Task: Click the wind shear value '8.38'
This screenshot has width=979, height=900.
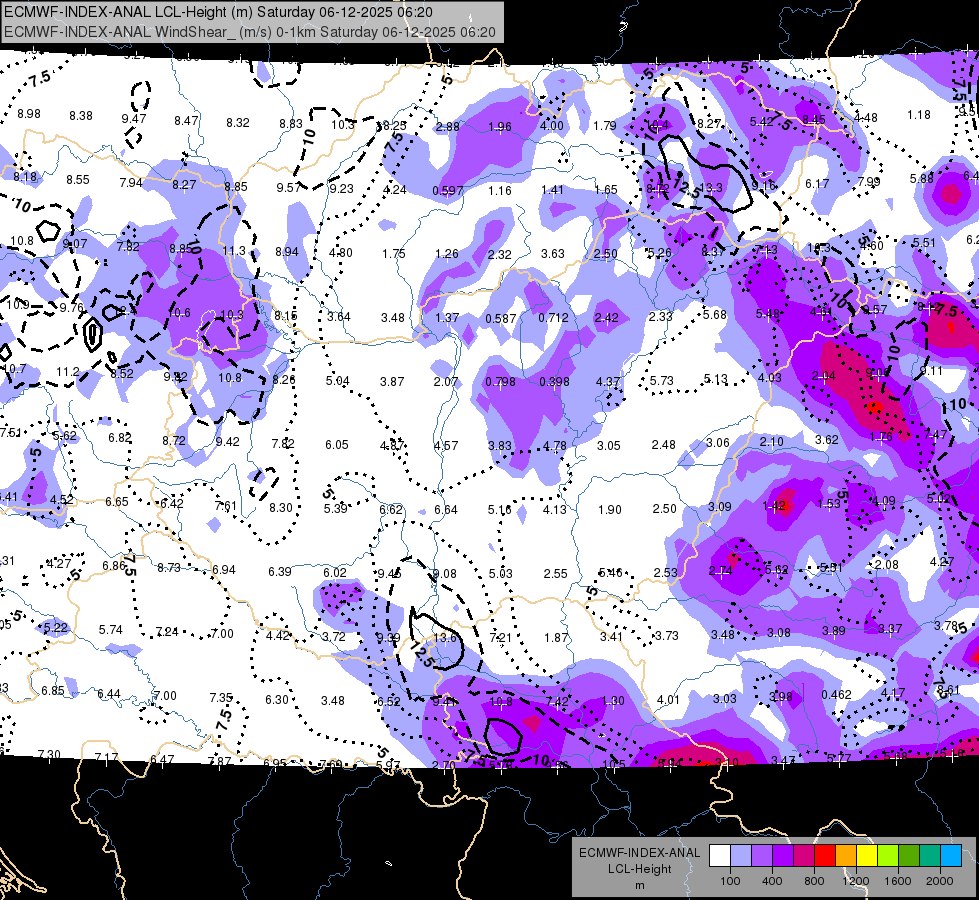Action: [81, 116]
